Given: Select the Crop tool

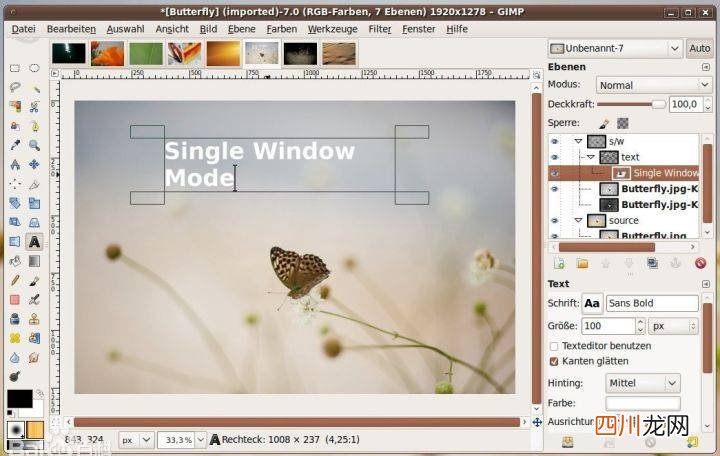Looking at the screenshot, I should click(x=34, y=184).
